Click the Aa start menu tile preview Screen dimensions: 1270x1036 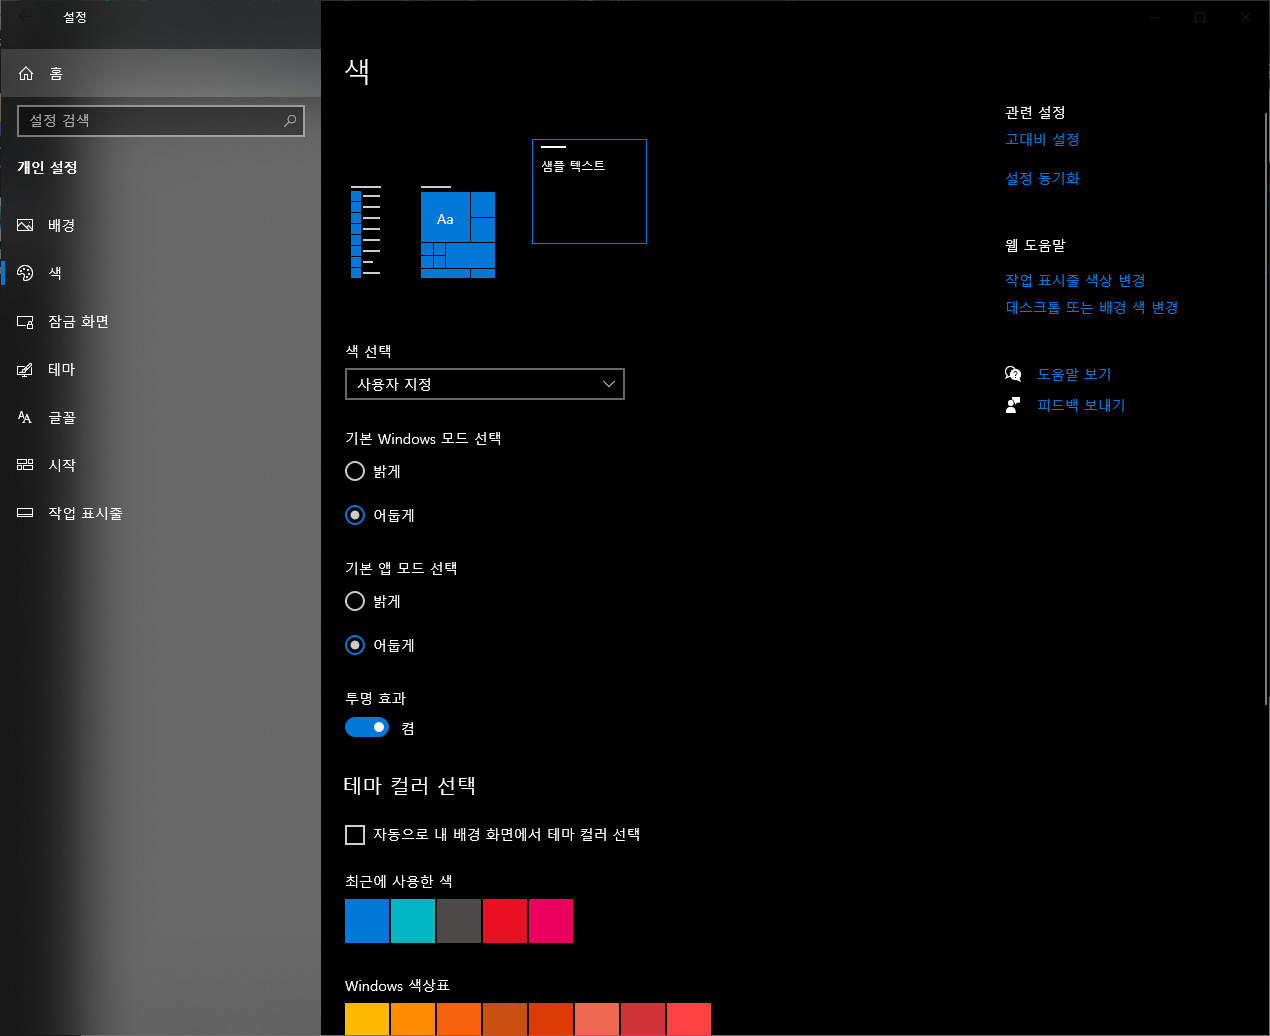tap(445, 219)
